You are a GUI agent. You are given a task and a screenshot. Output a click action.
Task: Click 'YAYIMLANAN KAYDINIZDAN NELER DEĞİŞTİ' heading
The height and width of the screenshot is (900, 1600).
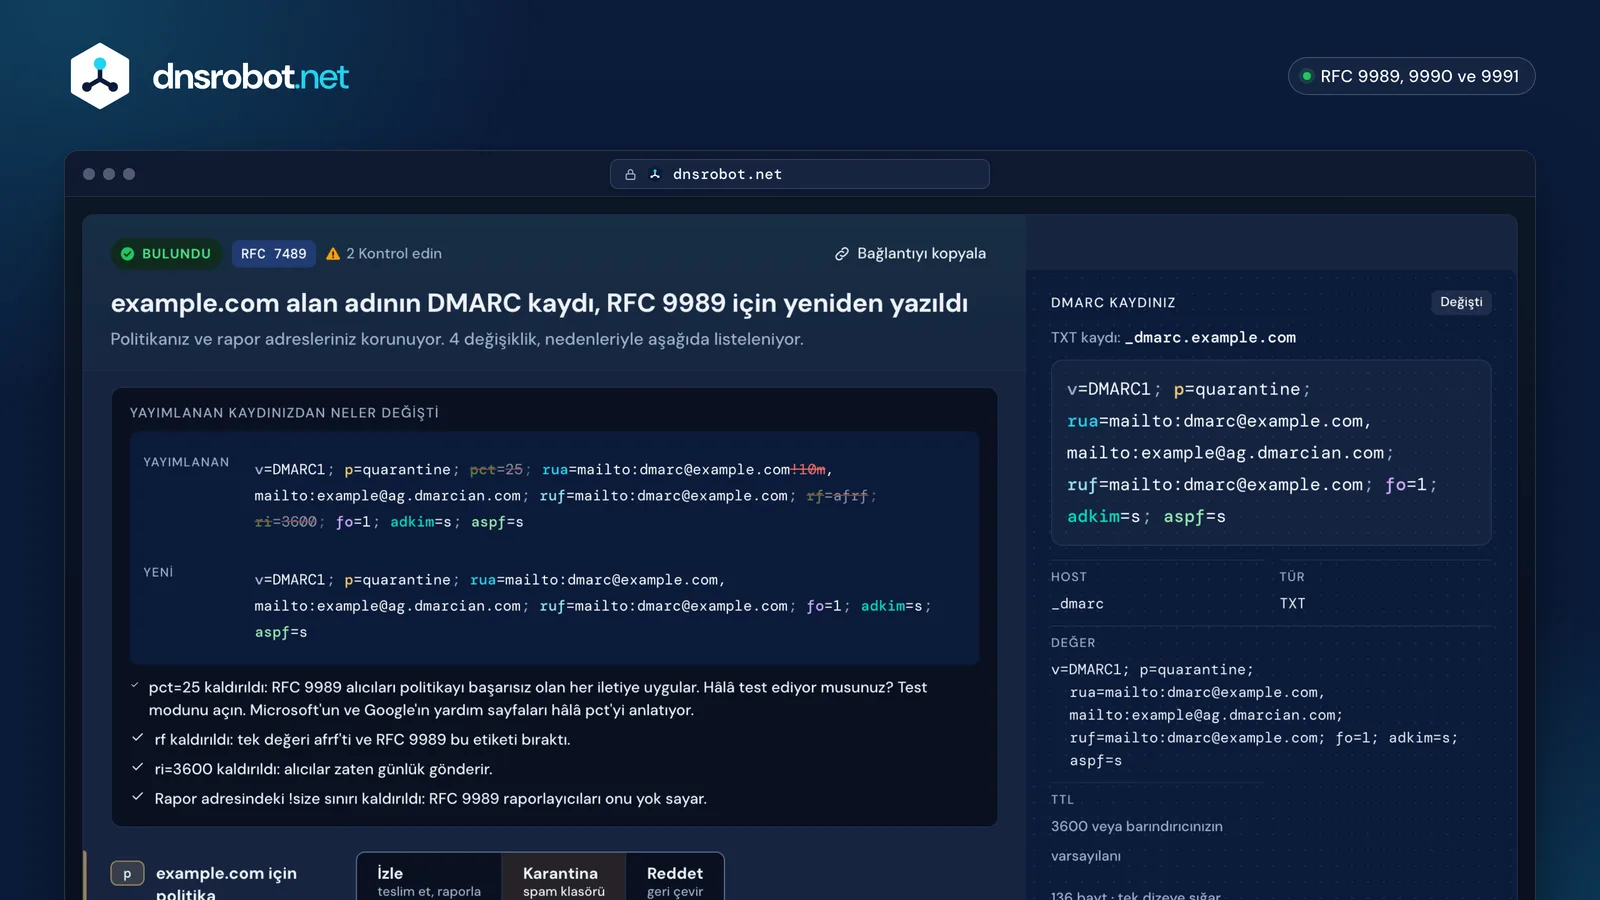pos(284,413)
